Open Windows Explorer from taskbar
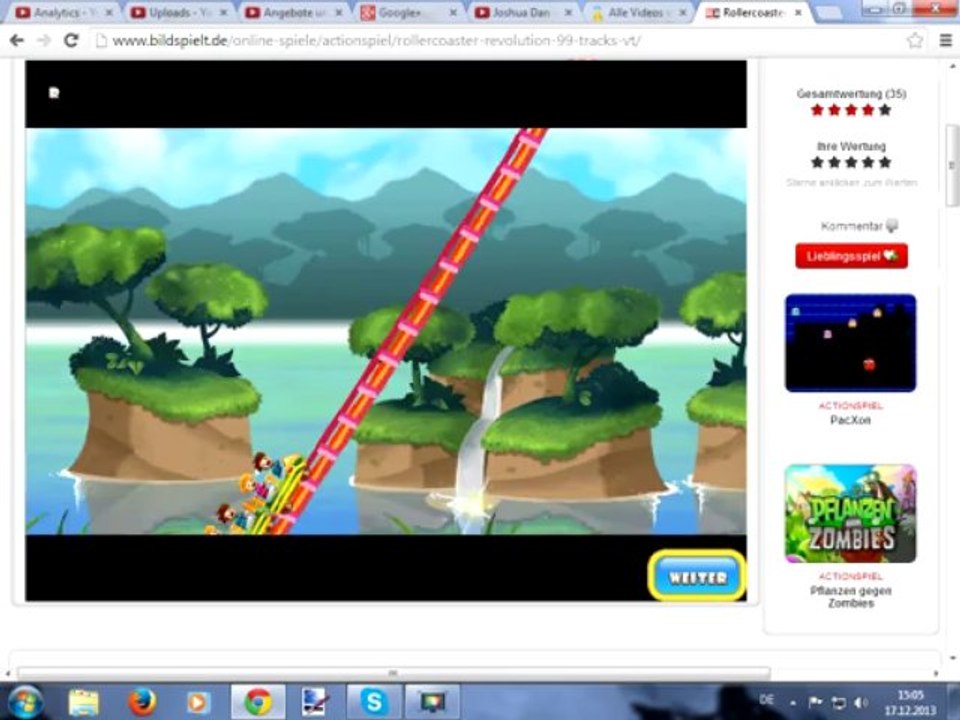Screen dimensions: 960x720 tap(84, 702)
